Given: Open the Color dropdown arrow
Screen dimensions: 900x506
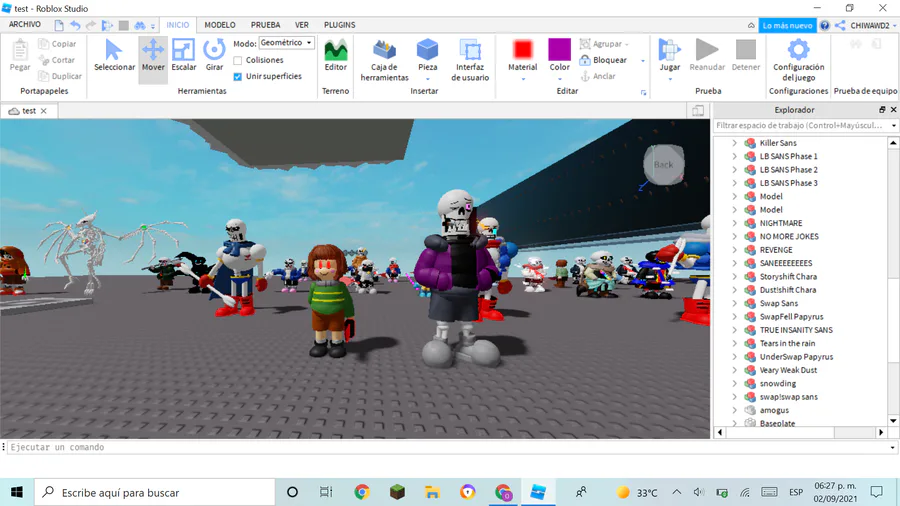Looking at the screenshot, I should [x=560, y=79].
